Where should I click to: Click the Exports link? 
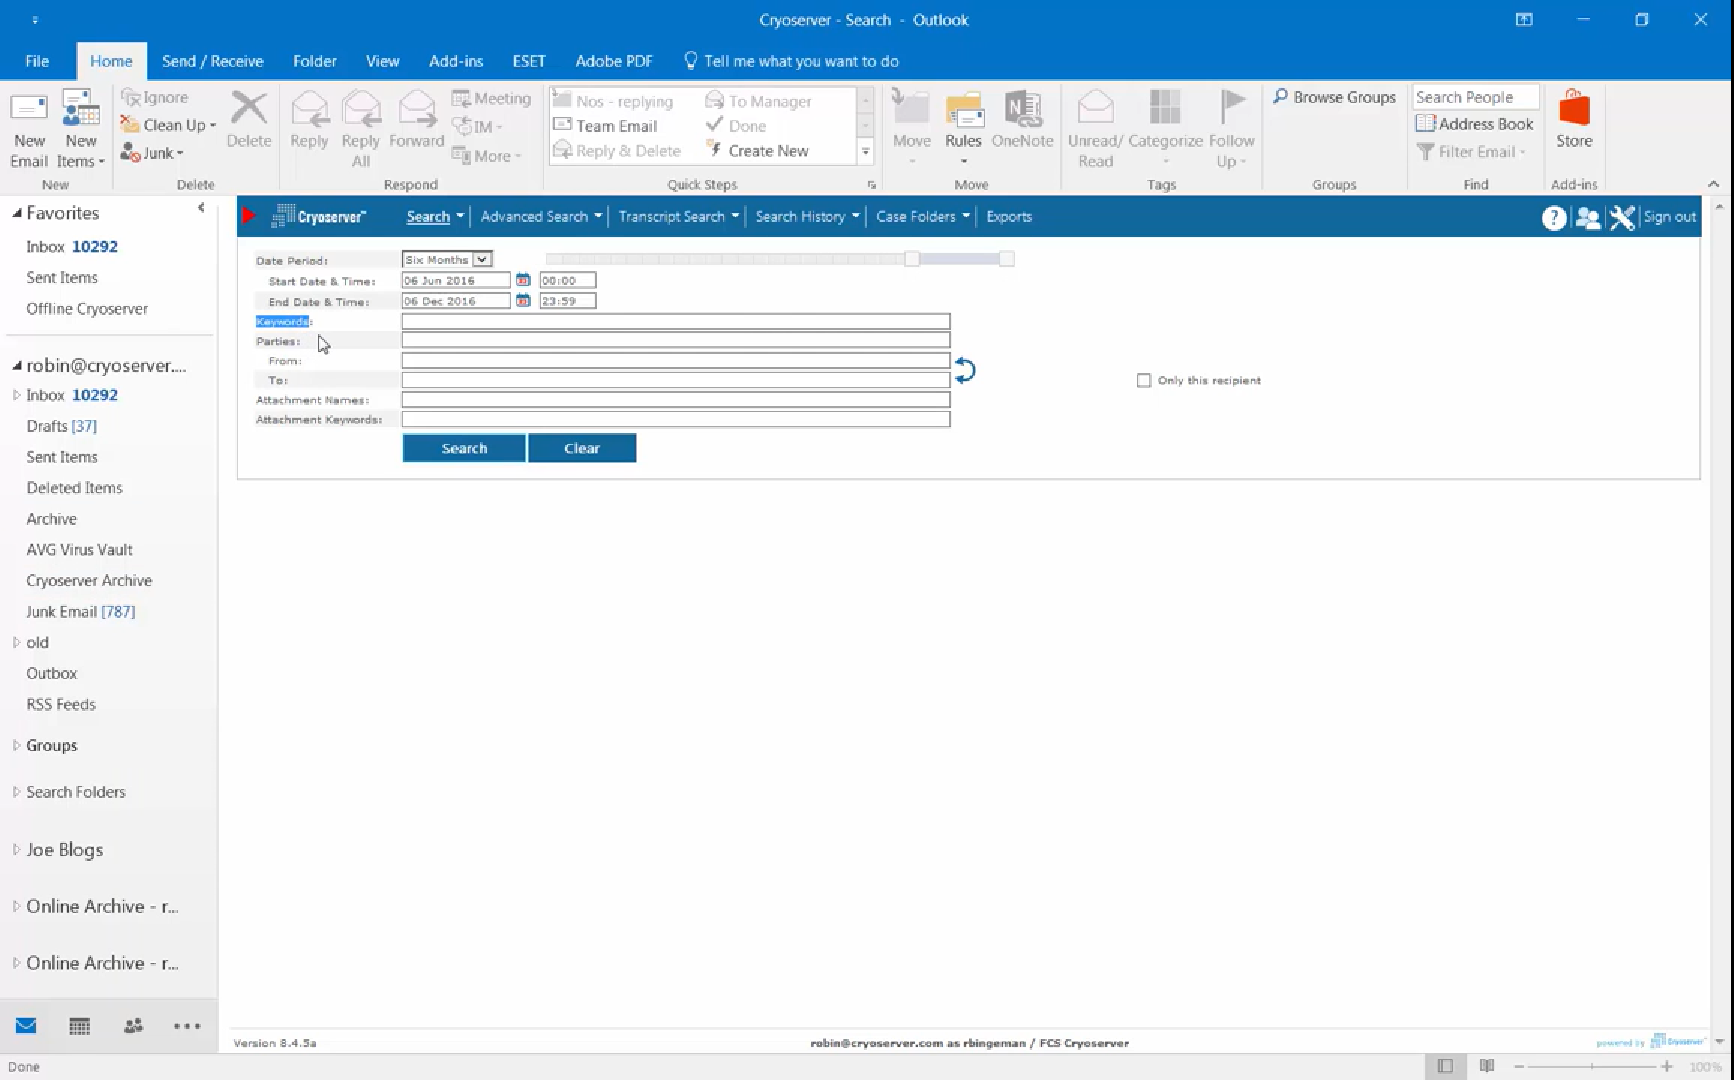tap(1009, 216)
